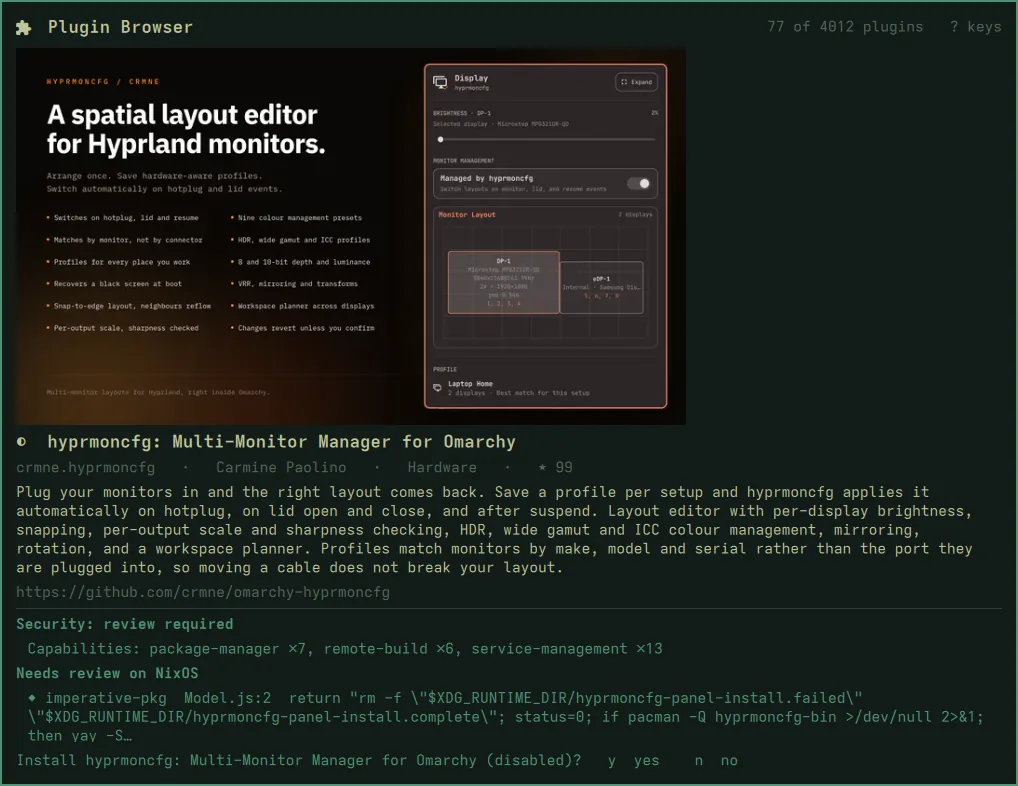Viewport: 1018px width, 786px height.
Task: Click the half-circle status icon beside hyprmoncfg title
Action: (21, 442)
